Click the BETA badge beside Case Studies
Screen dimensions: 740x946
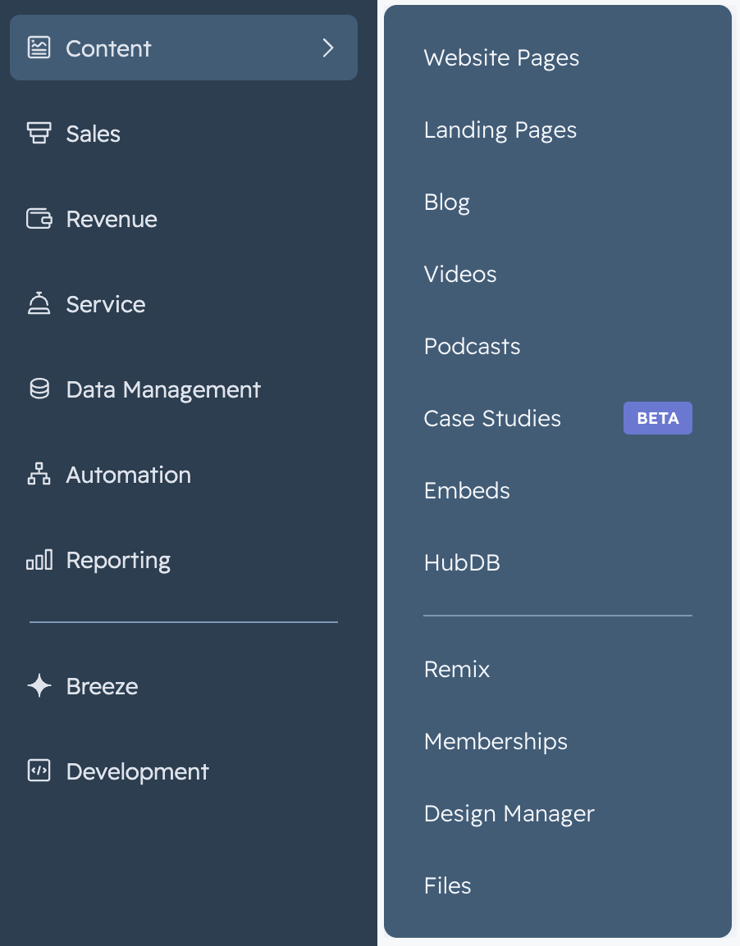(x=657, y=418)
